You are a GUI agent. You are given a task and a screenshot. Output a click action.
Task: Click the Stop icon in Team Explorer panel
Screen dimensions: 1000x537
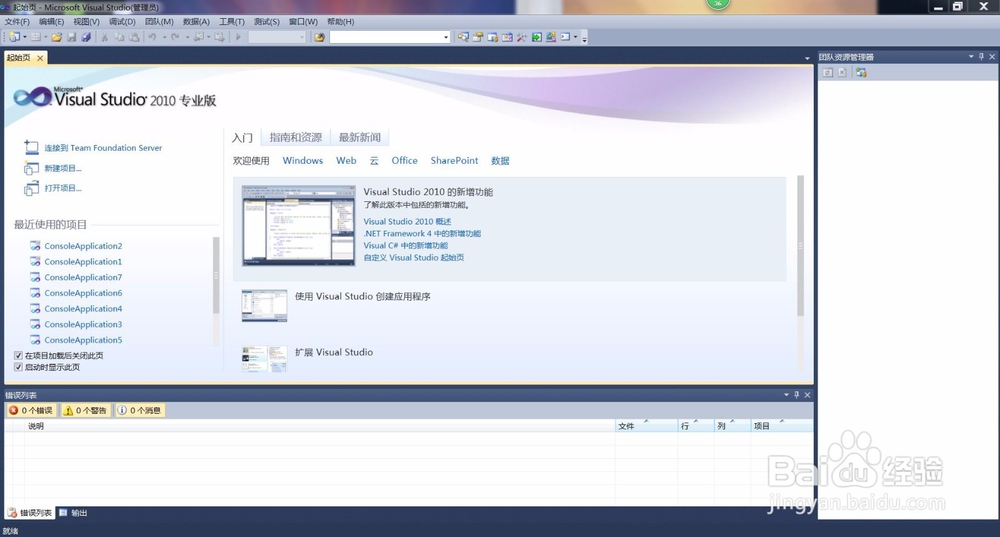pos(842,73)
